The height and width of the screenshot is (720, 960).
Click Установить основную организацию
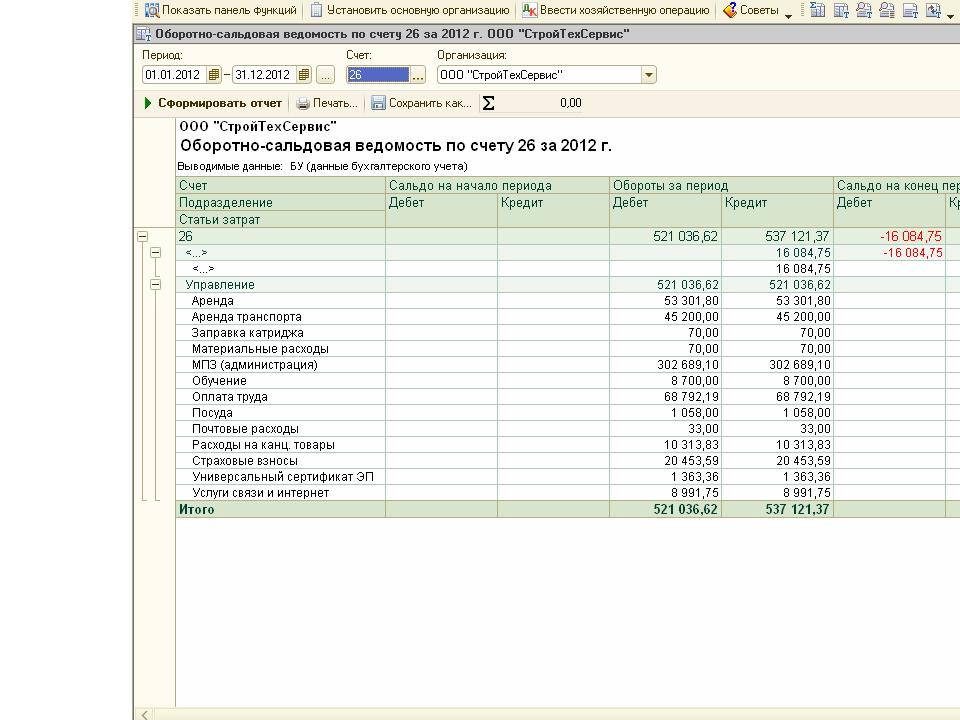tap(410, 10)
